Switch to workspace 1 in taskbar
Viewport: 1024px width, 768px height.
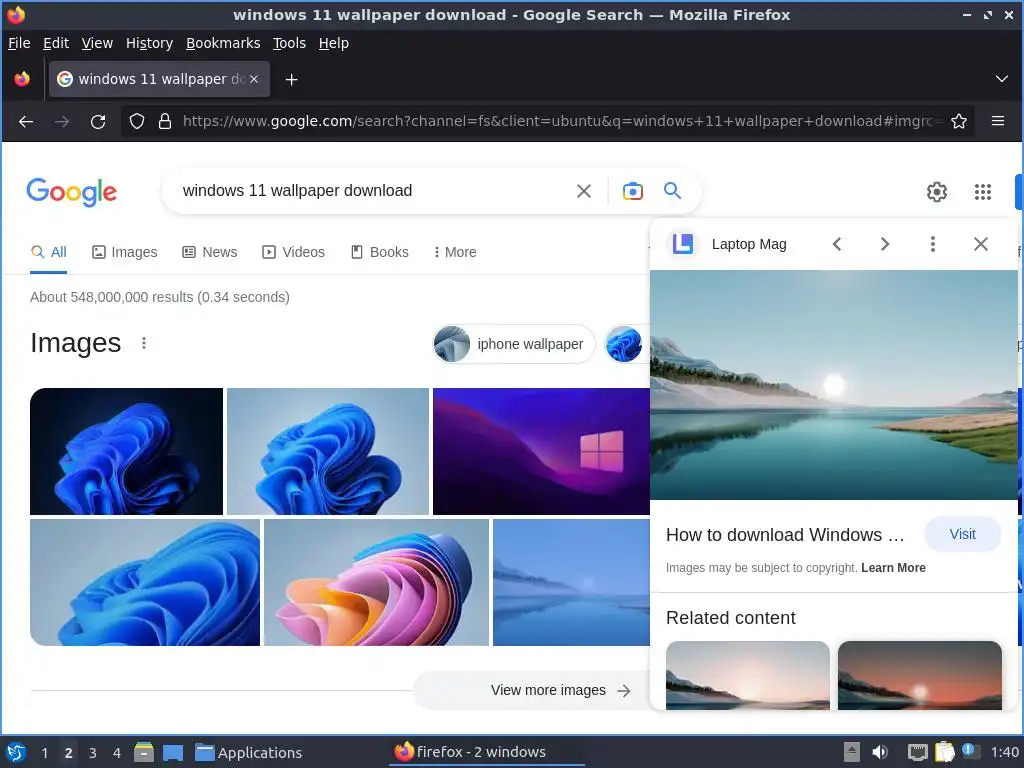44,753
